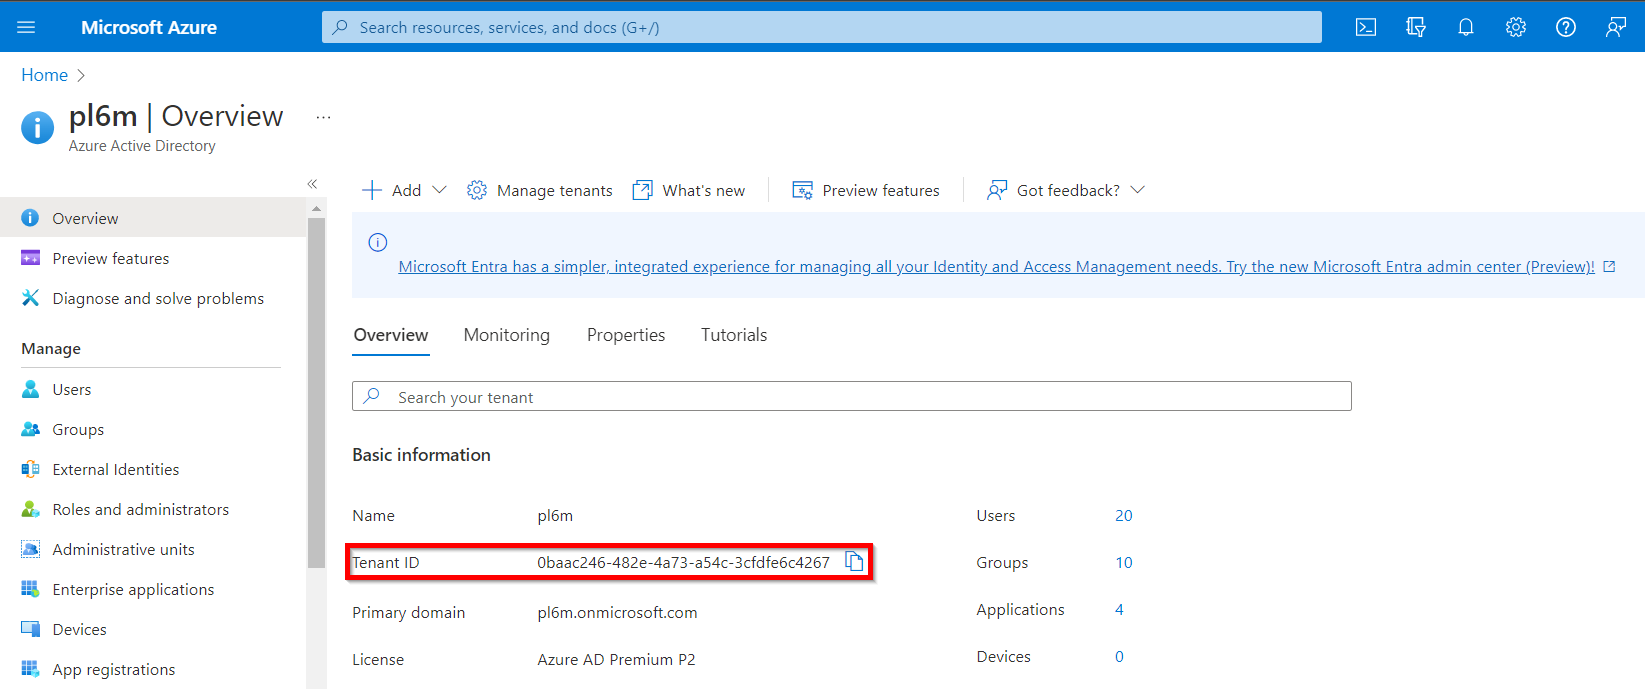Open the Devices count 0 link
Screen dimensions: 1645x689
click(x=1119, y=656)
